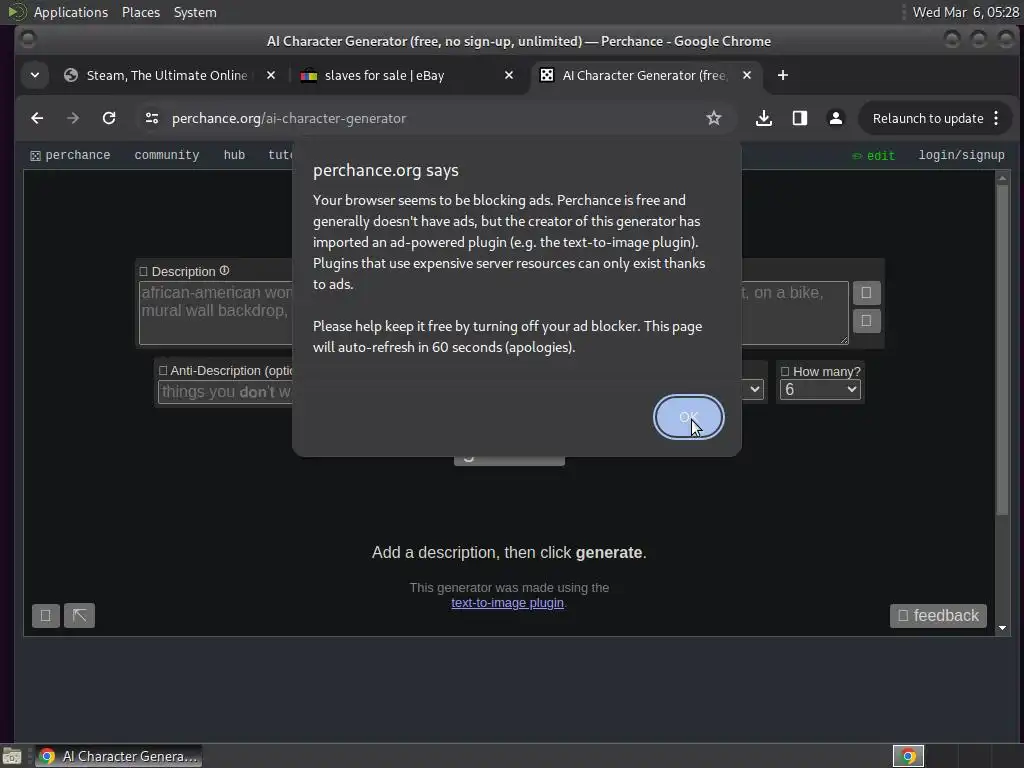Click OK in the perchance.org dialog

(688, 417)
